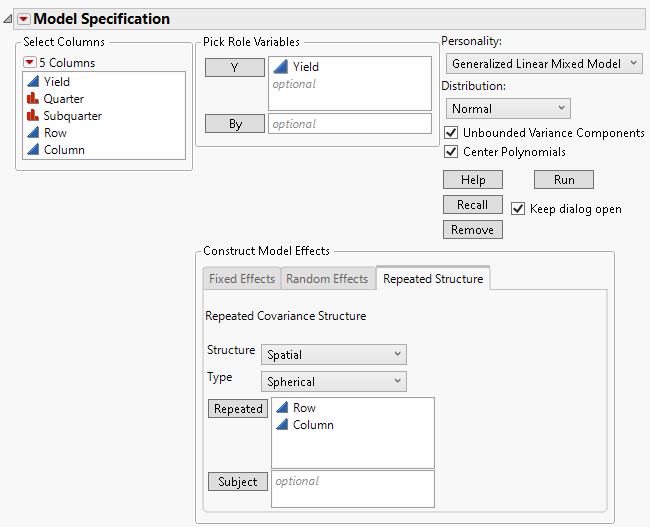650x527 pixels.
Task: Switch to the Random Effects tab
Action: (x=327, y=279)
